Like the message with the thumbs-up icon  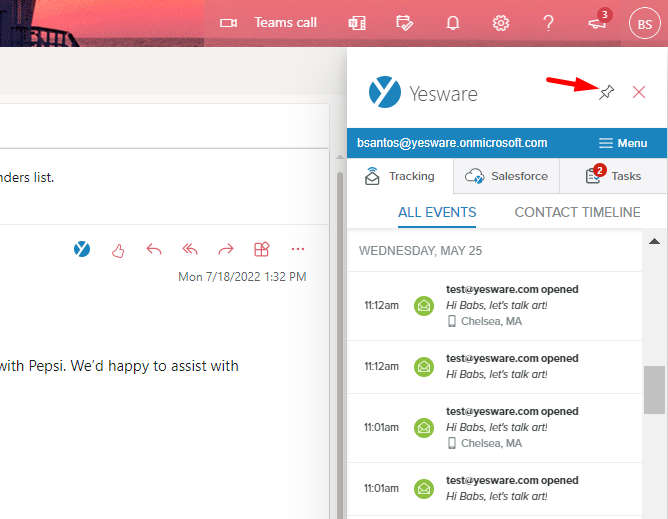tap(118, 251)
